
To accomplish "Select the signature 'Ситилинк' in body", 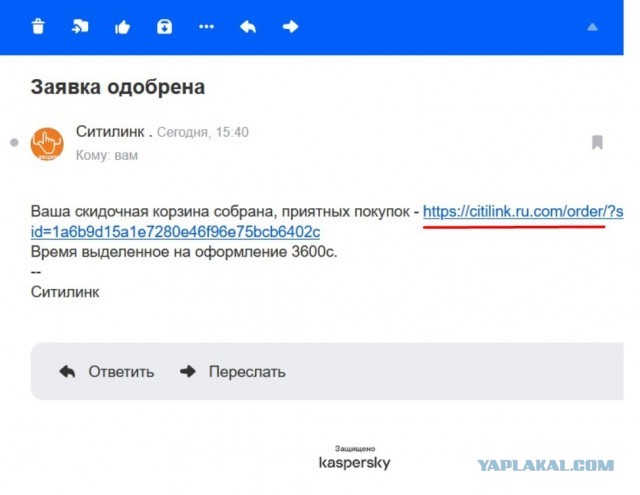I will (x=65, y=292).
